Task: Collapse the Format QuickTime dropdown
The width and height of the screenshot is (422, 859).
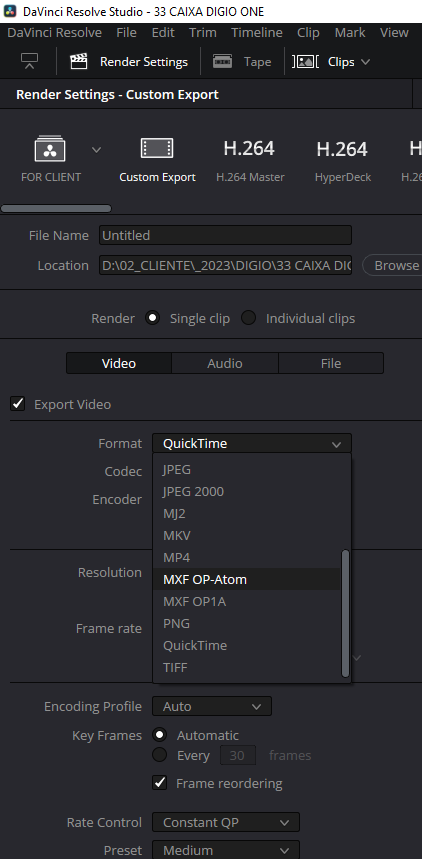Action: 252,443
